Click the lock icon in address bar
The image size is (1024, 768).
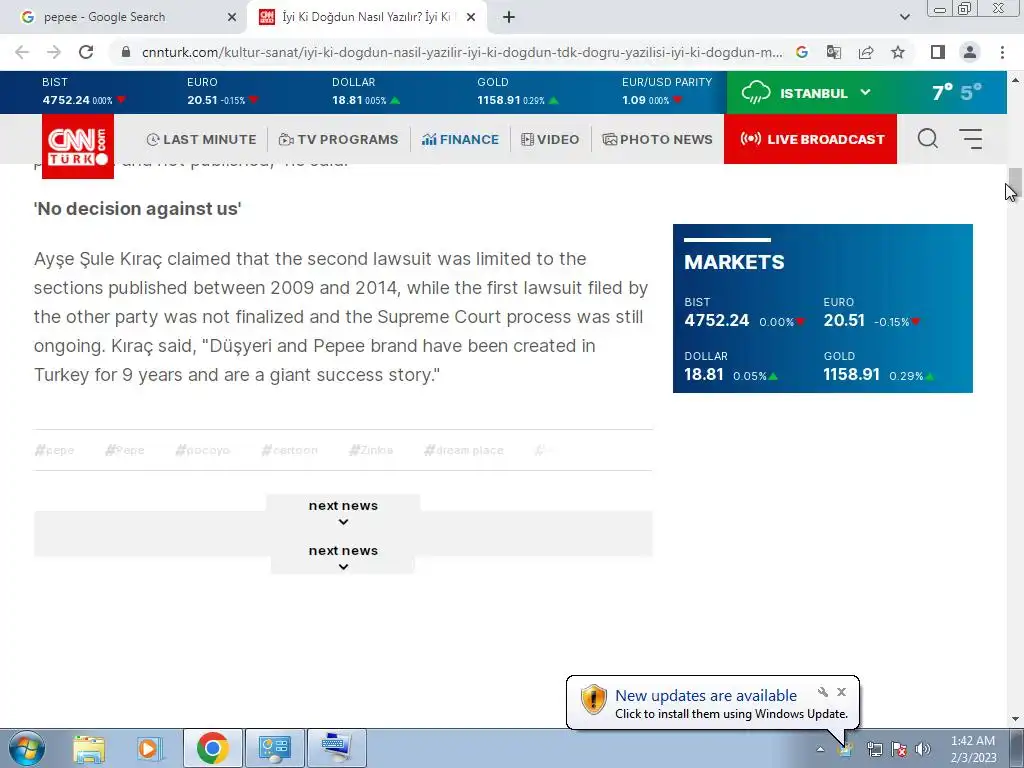(x=126, y=52)
